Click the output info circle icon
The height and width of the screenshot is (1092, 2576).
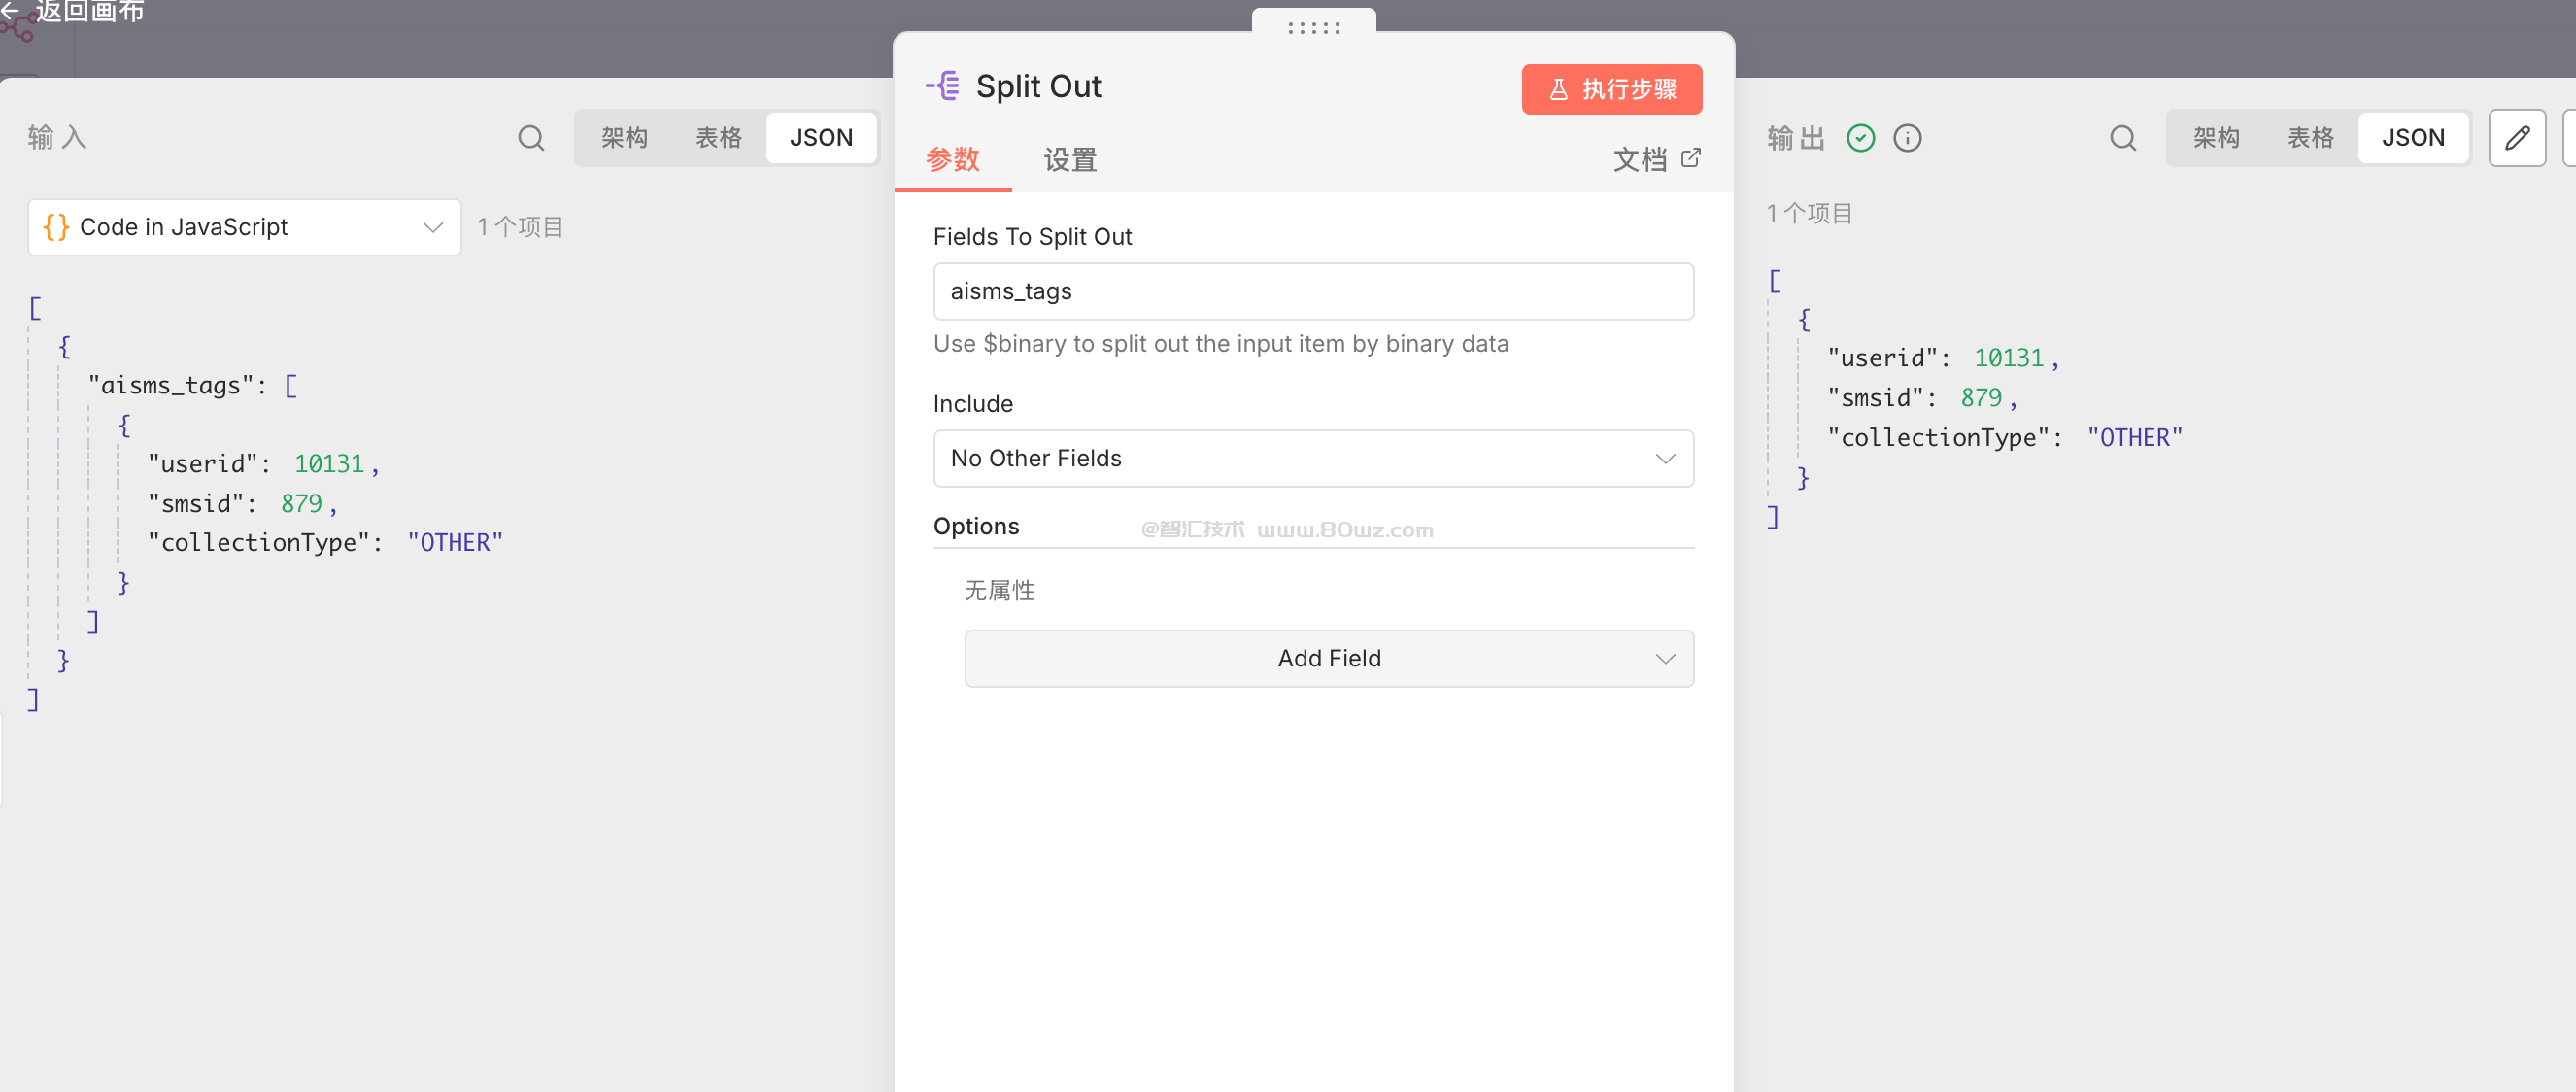pyautogui.click(x=1907, y=138)
